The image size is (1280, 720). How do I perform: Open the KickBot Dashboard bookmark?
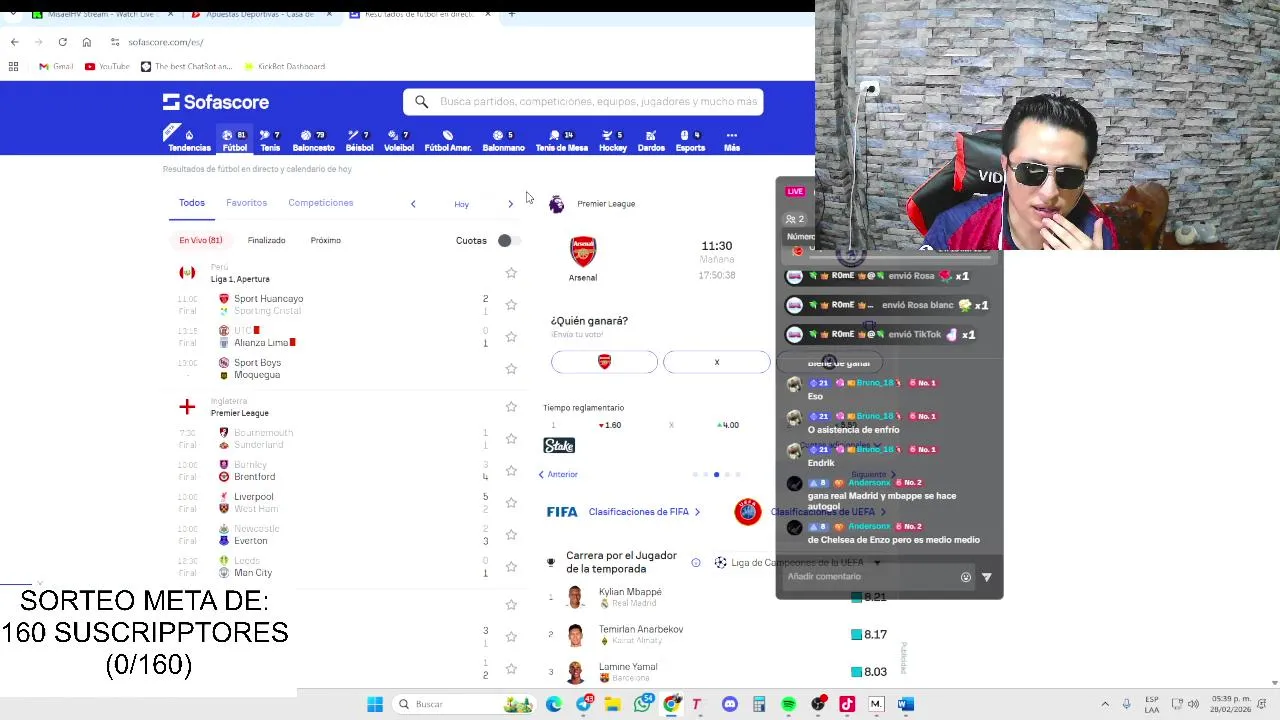[x=284, y=66]
